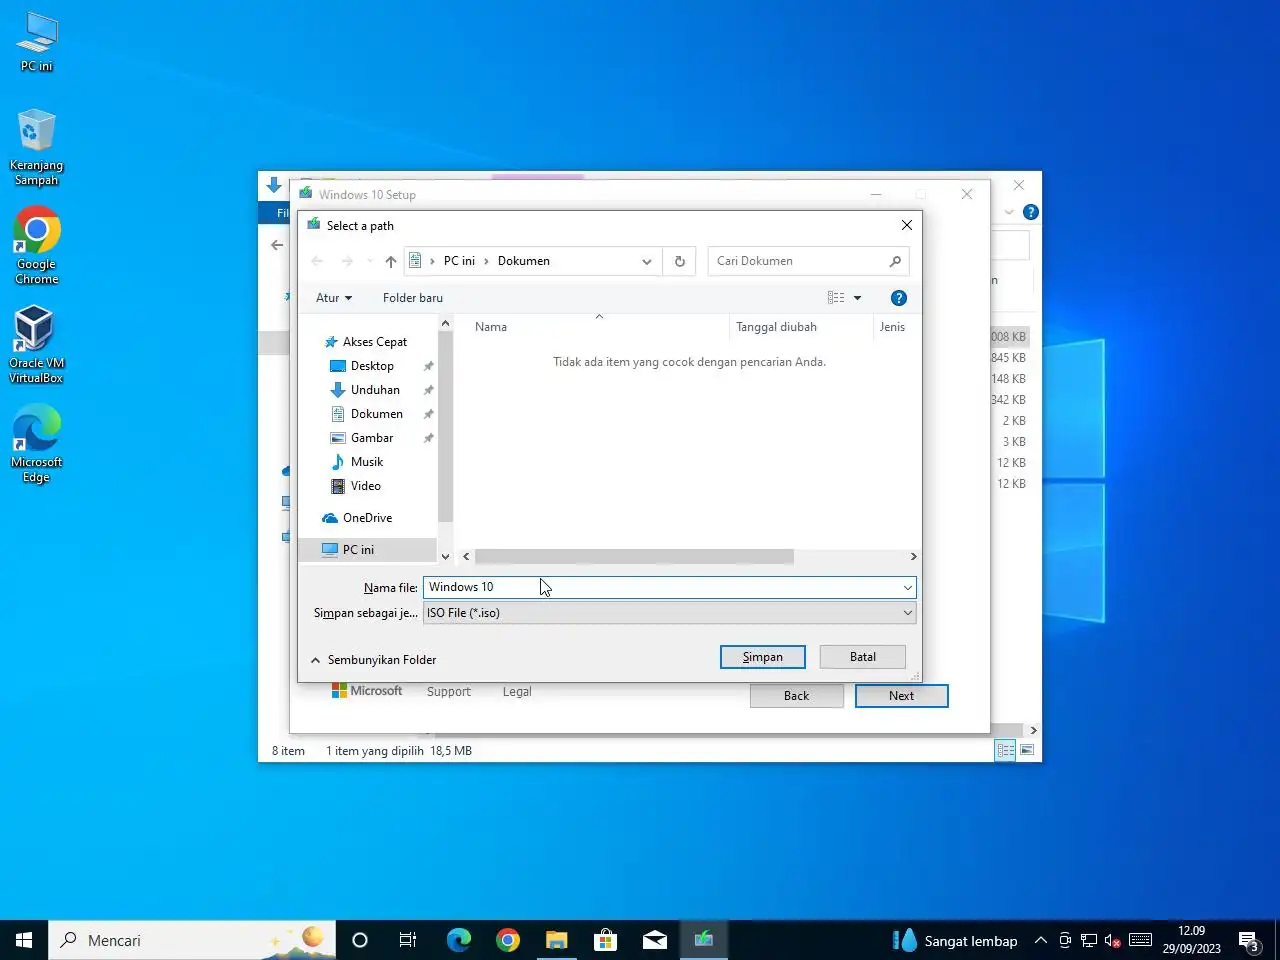The image size is (1280, 960).
Task: Click the Simpan button
Action: [763, 657]
